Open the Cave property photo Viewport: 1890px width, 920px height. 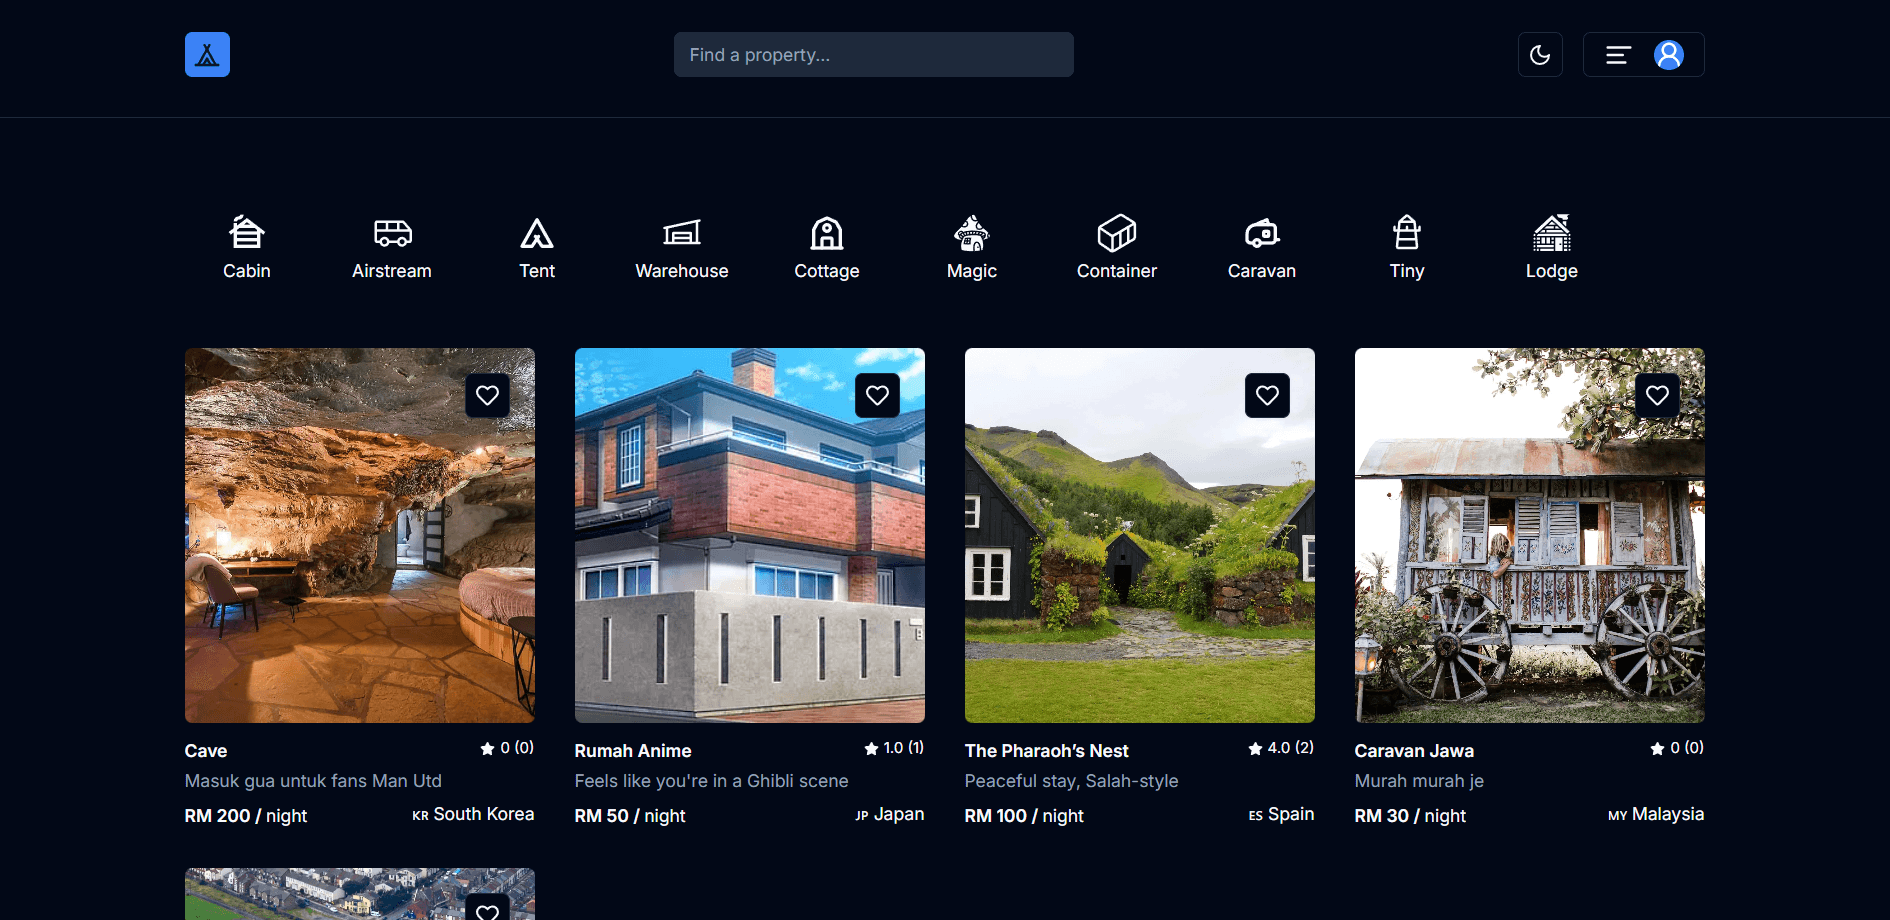click(x=360, y=535)
